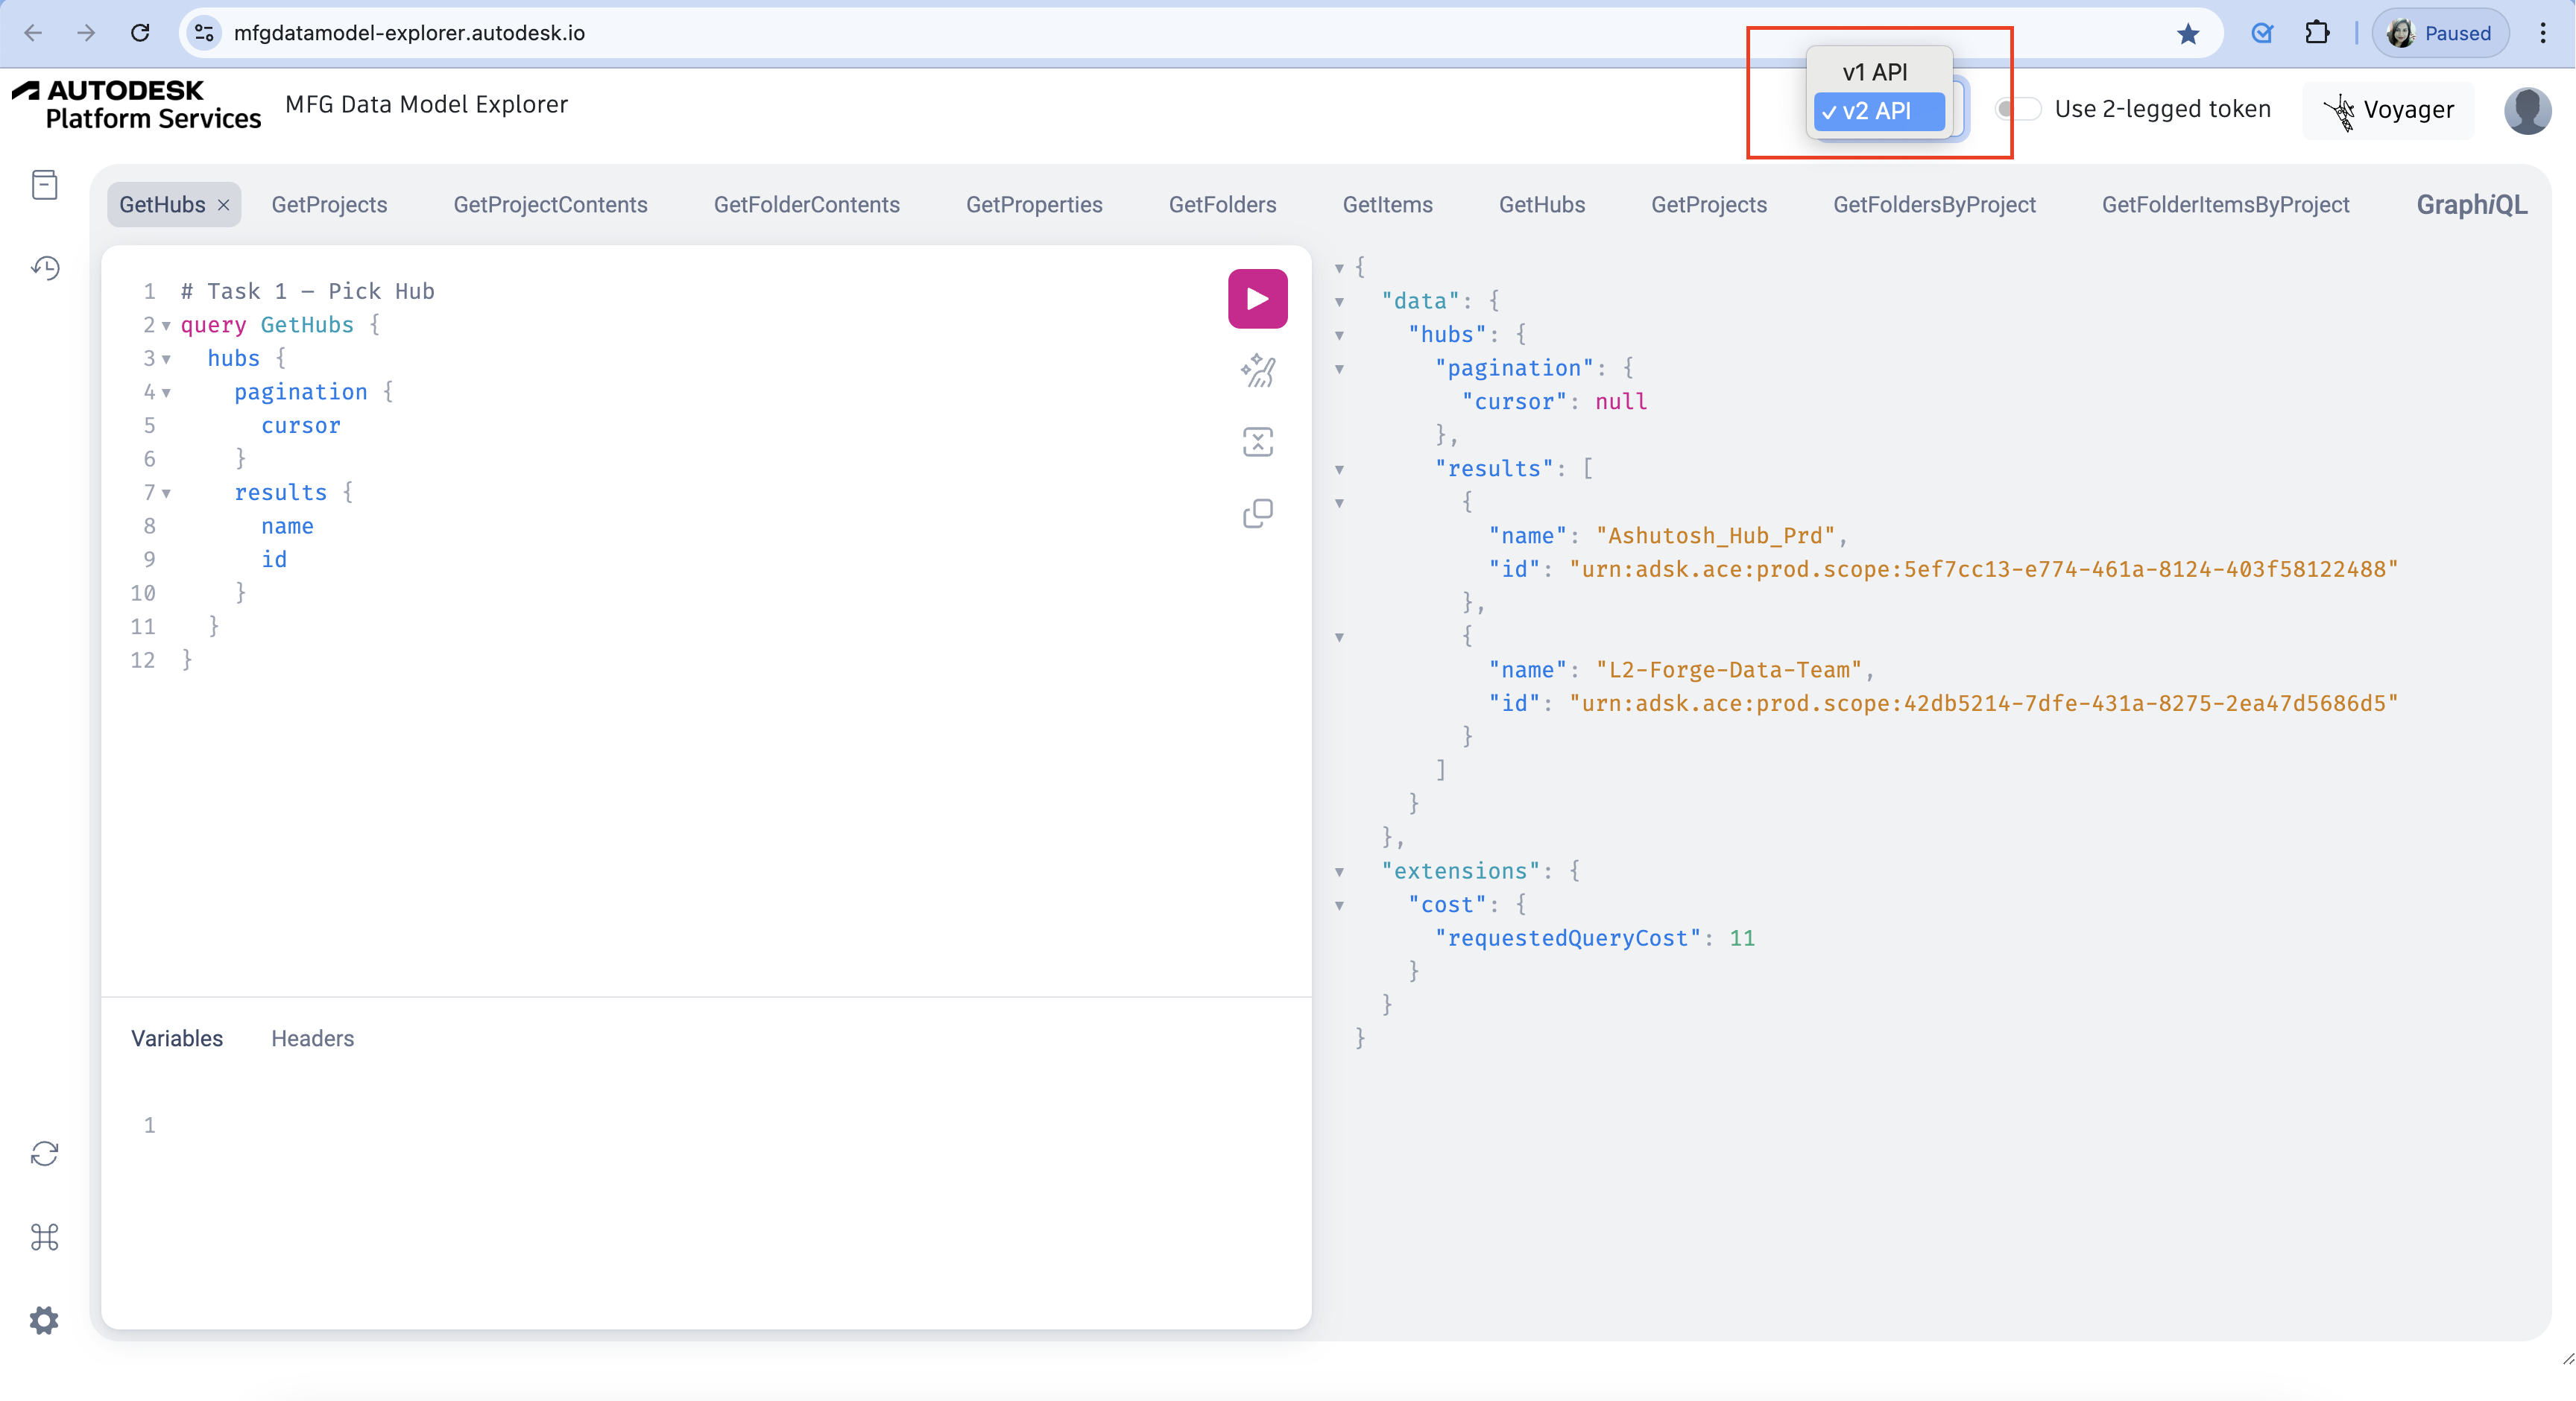Switch to the GetProjectContents tab

(x=550, y=205)
